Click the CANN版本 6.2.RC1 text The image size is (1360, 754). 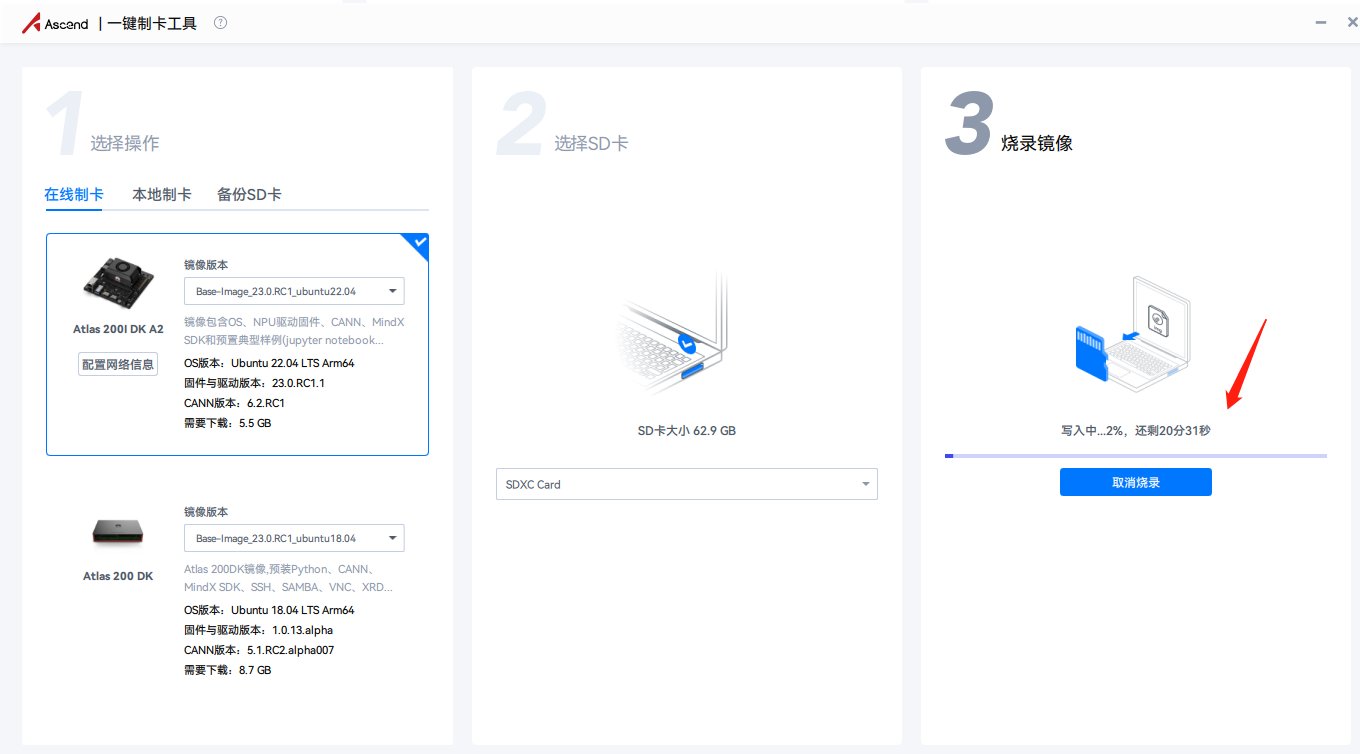[234, 403]
